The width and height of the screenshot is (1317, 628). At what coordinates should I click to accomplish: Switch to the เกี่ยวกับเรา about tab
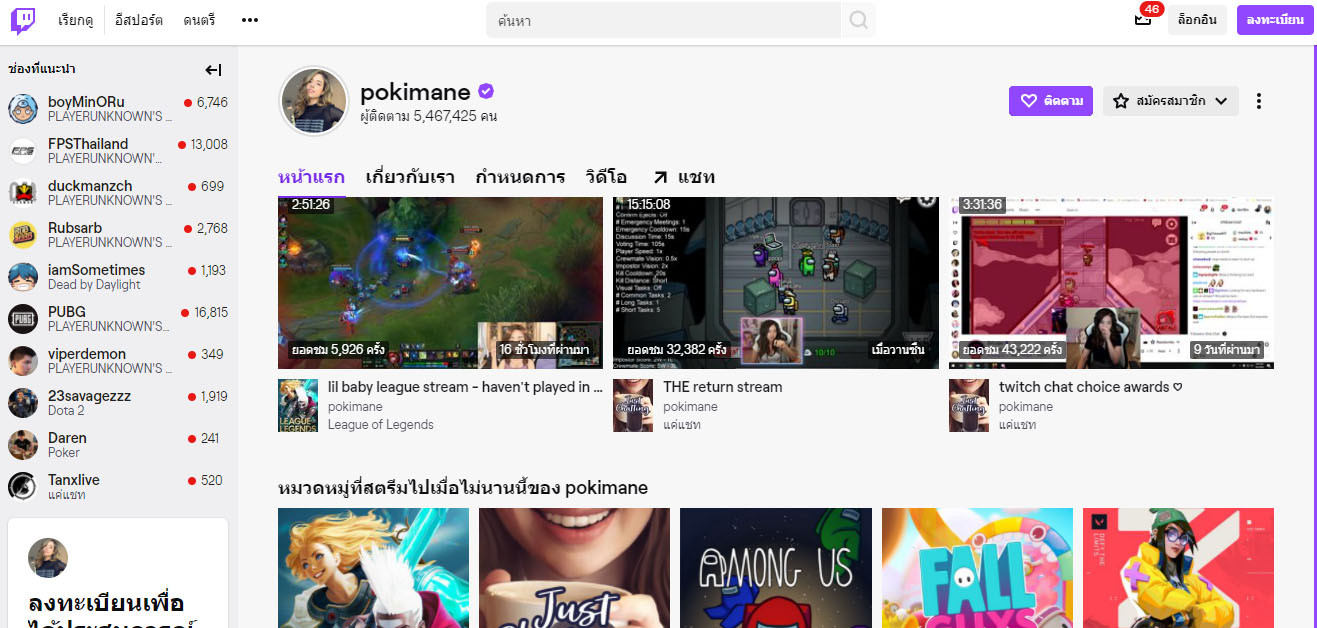[x=410, y=177]
